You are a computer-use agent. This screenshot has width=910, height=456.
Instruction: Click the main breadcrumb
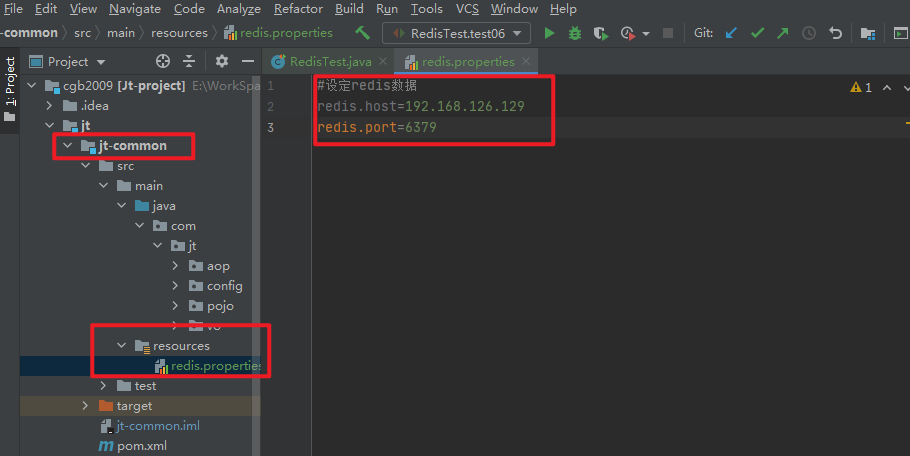121,33
